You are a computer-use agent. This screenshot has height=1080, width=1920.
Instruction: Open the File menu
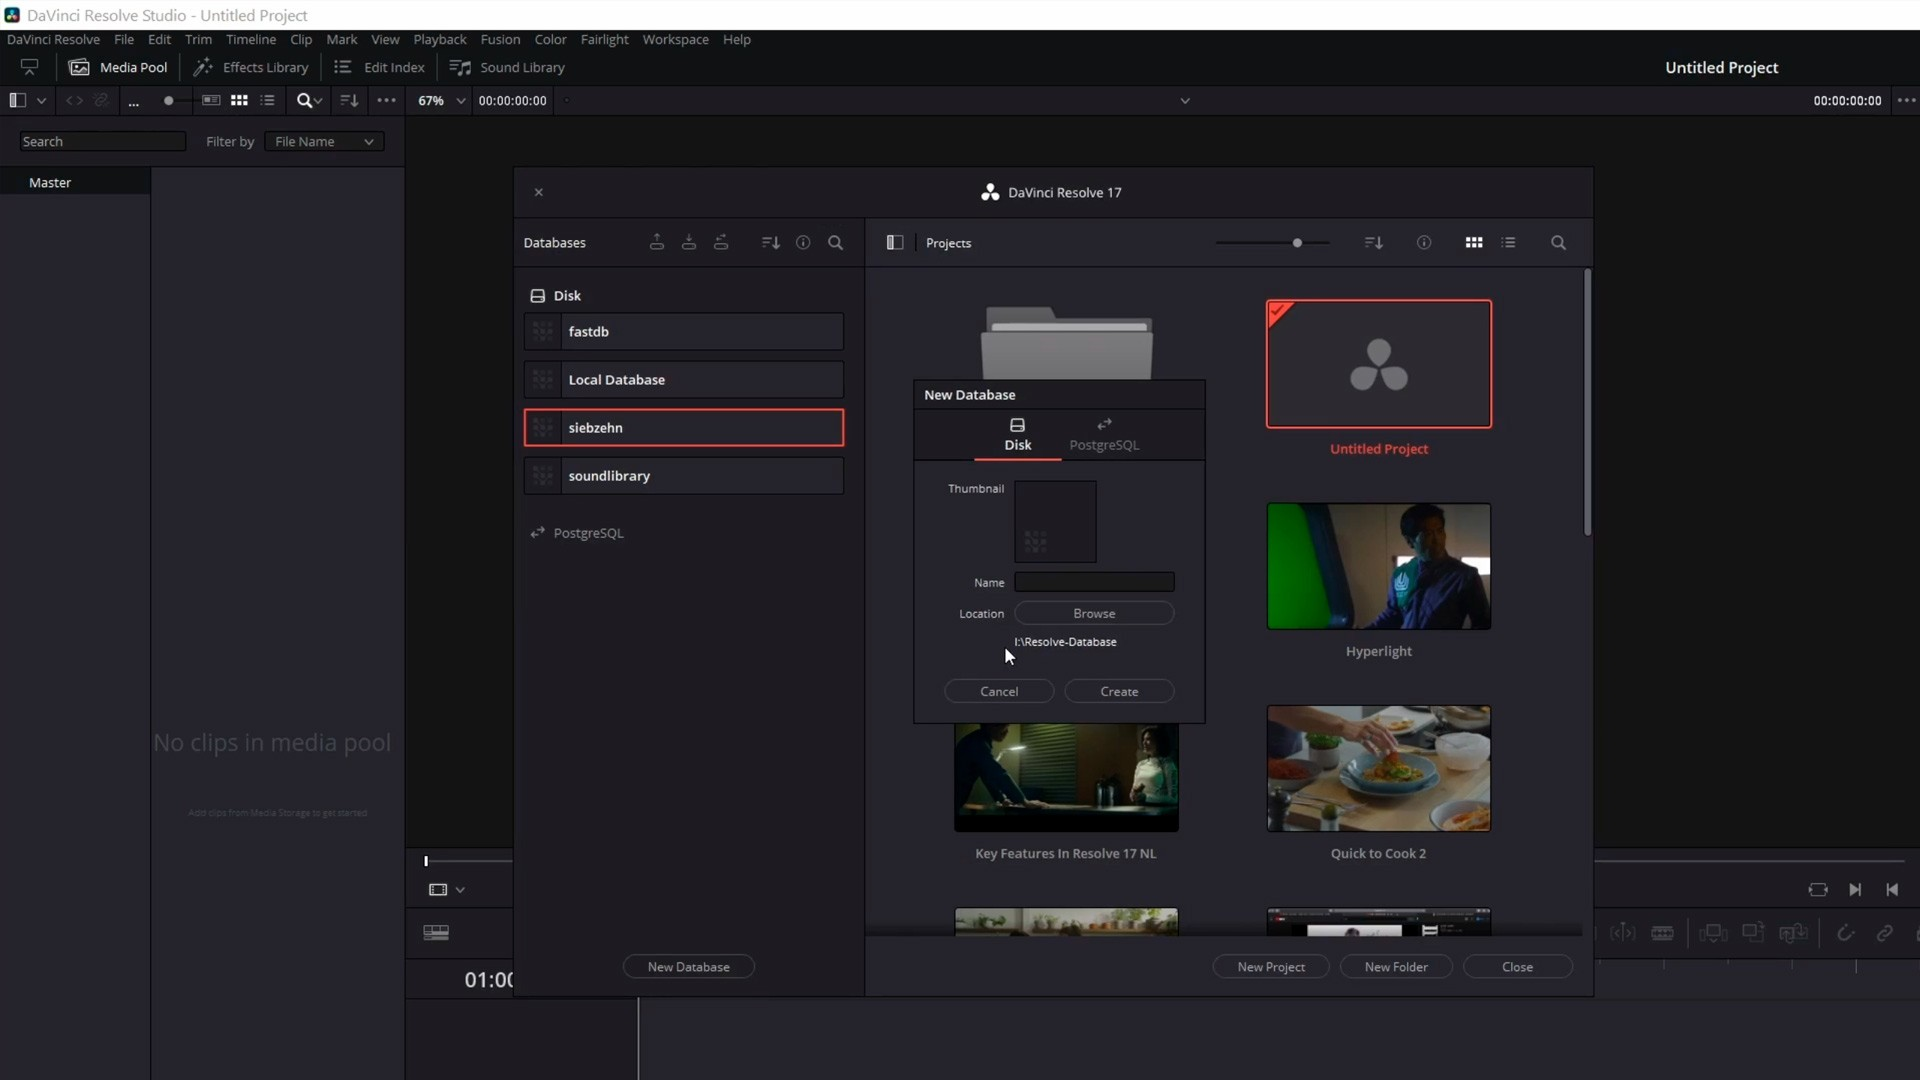(124, 39)
